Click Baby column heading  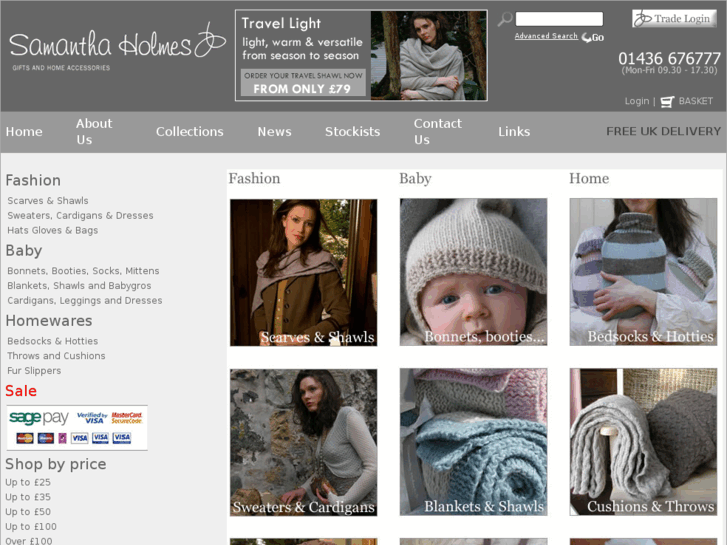[x=415, y=179]
